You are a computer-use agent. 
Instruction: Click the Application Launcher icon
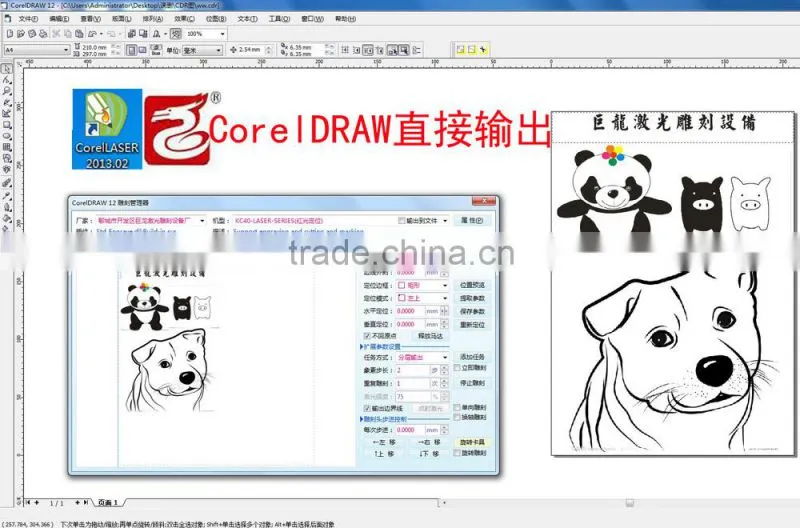click(157, 34)
